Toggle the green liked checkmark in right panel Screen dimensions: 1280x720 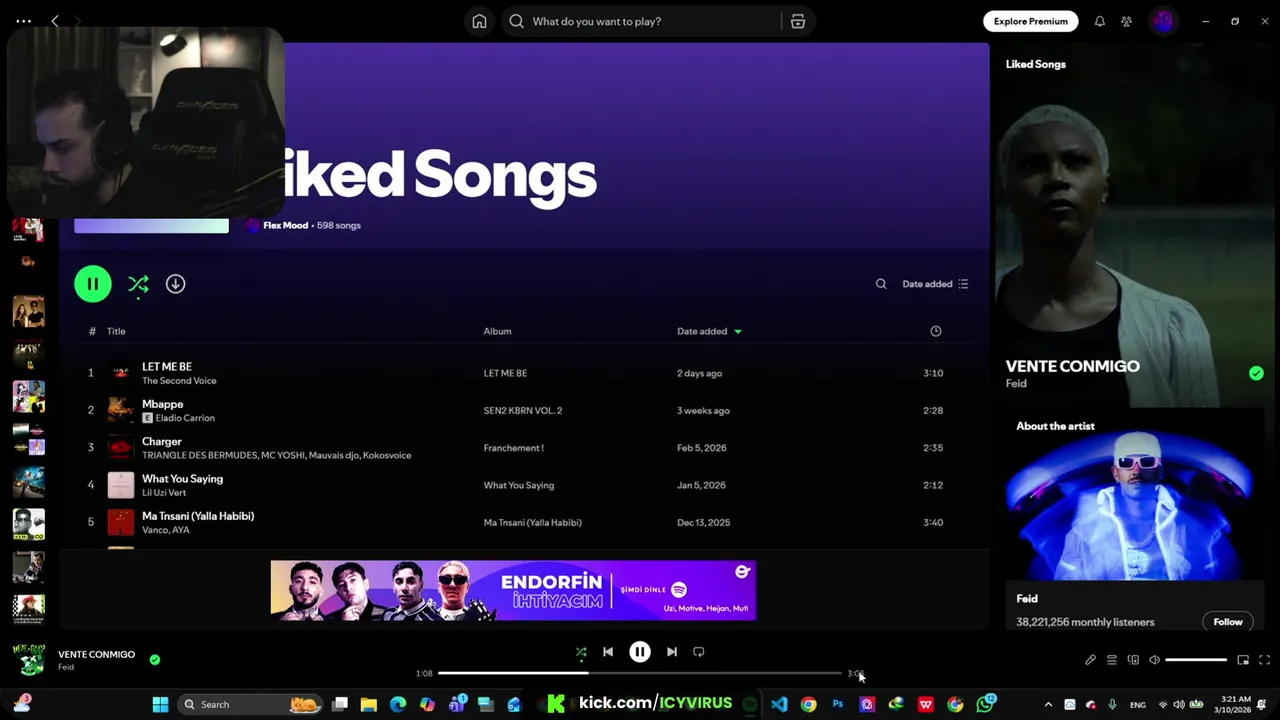pyautogui.click(x=1256, y=373)
